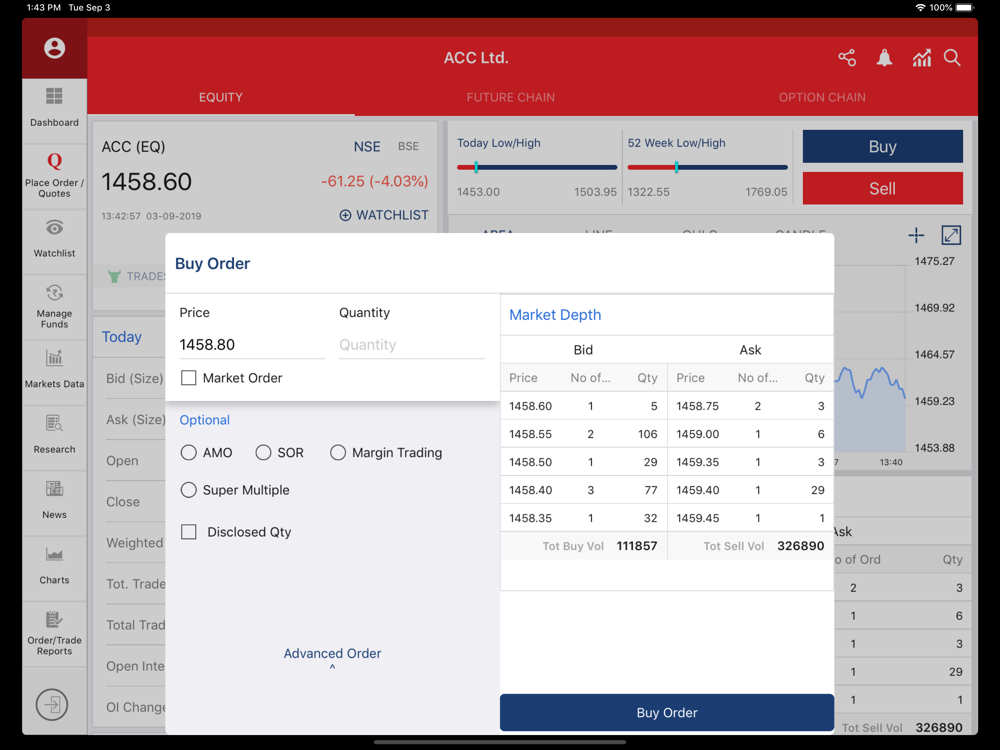
Task: Open Research section
Action: 54,434
